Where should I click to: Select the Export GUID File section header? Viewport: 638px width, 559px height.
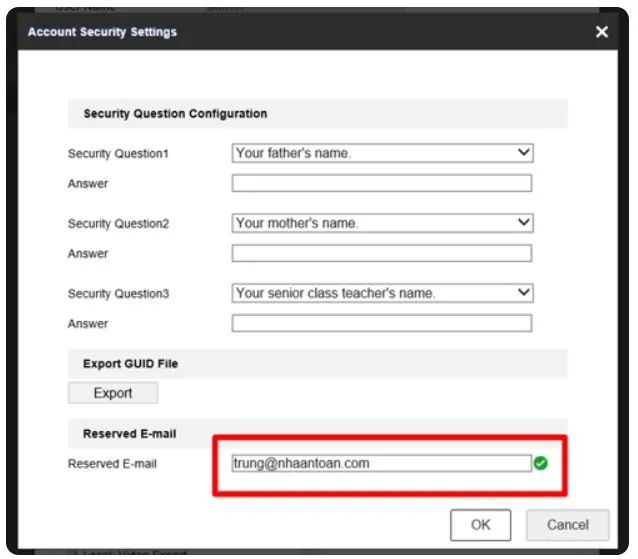tap(129, 363)
